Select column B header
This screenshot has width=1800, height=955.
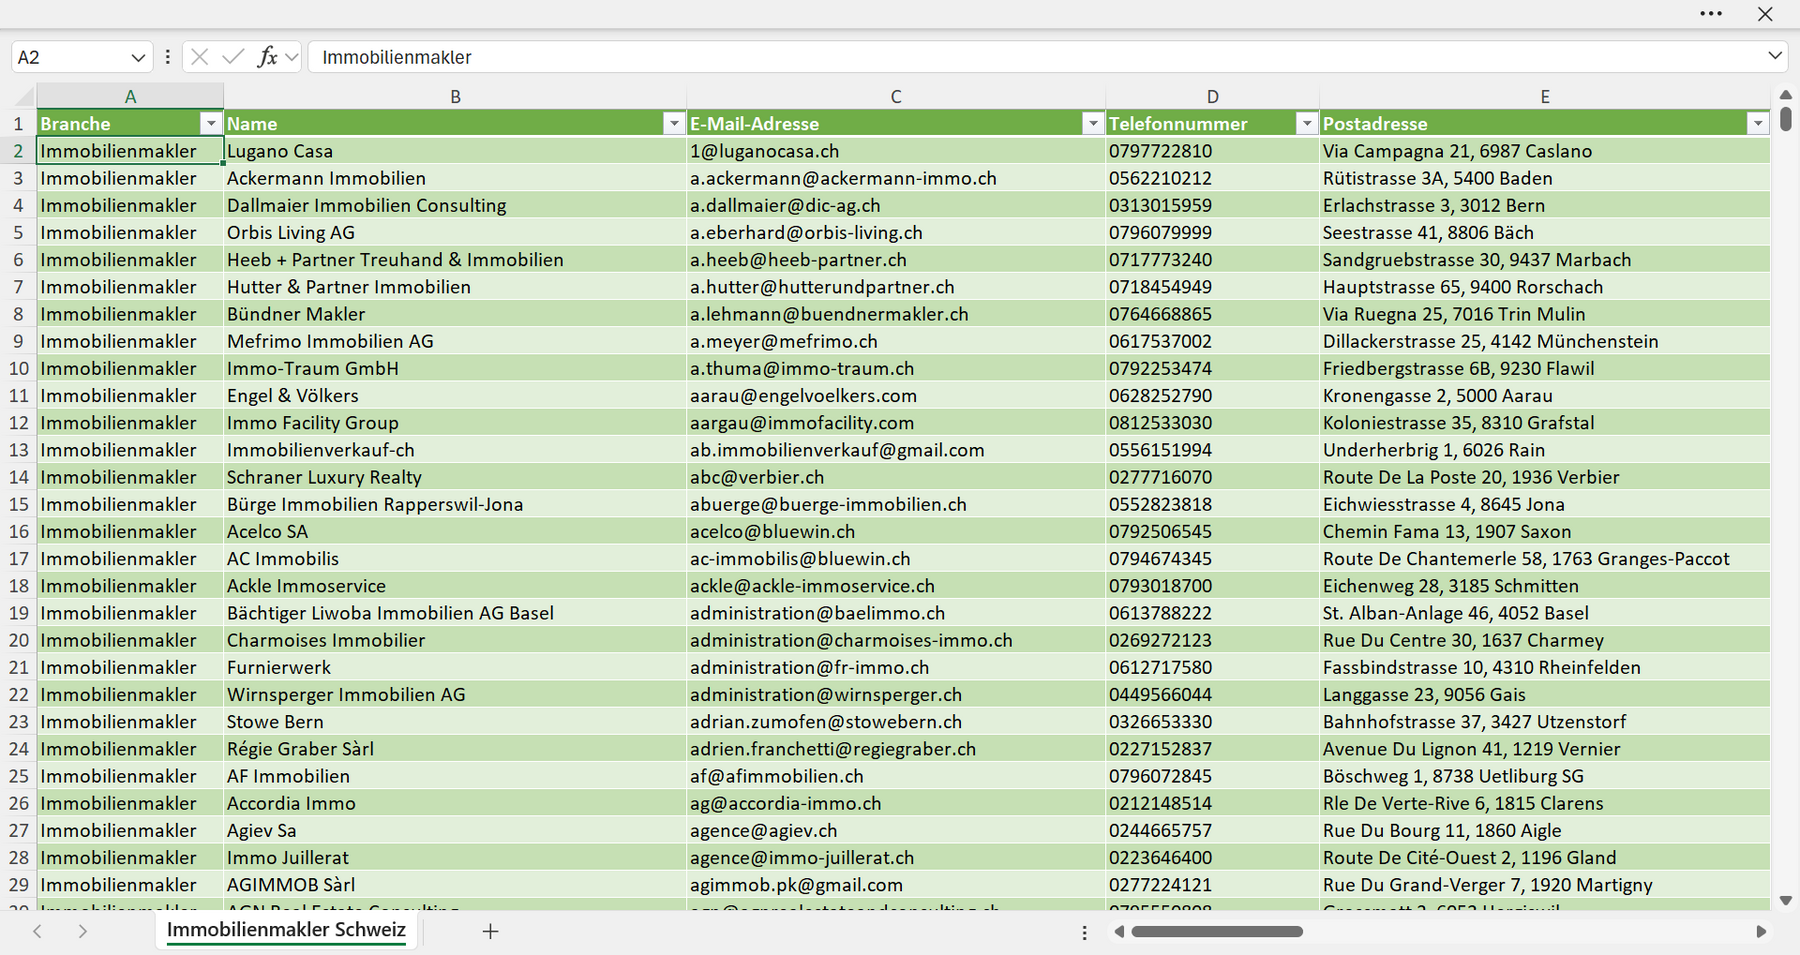[x=455, y=96]
